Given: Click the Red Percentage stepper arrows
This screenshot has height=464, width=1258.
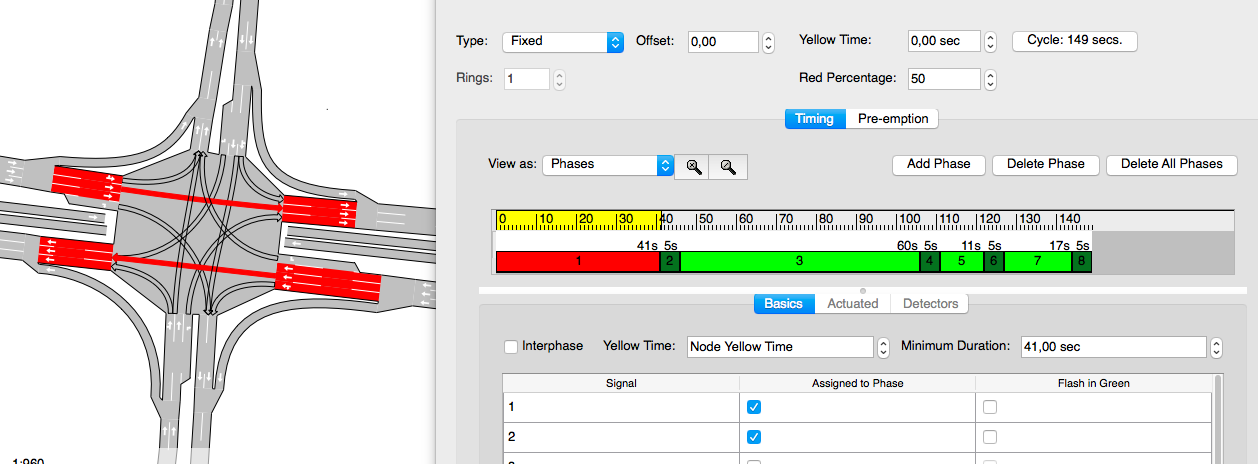Looking at the screenshot, I should (x=990, y=79).
